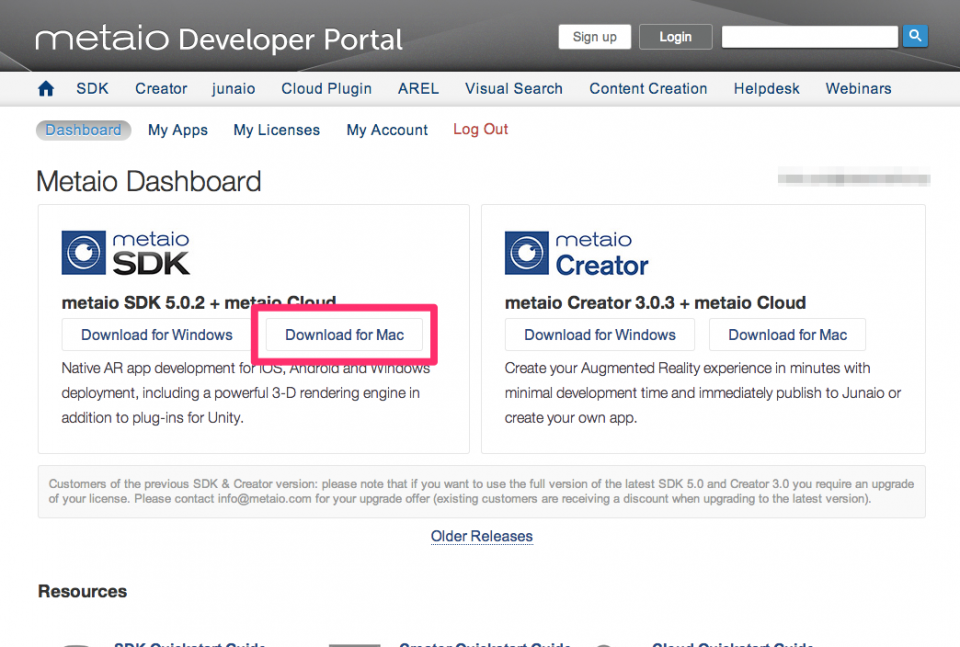
Task: Focus the header search input field
Action: [x=809, y=37]
